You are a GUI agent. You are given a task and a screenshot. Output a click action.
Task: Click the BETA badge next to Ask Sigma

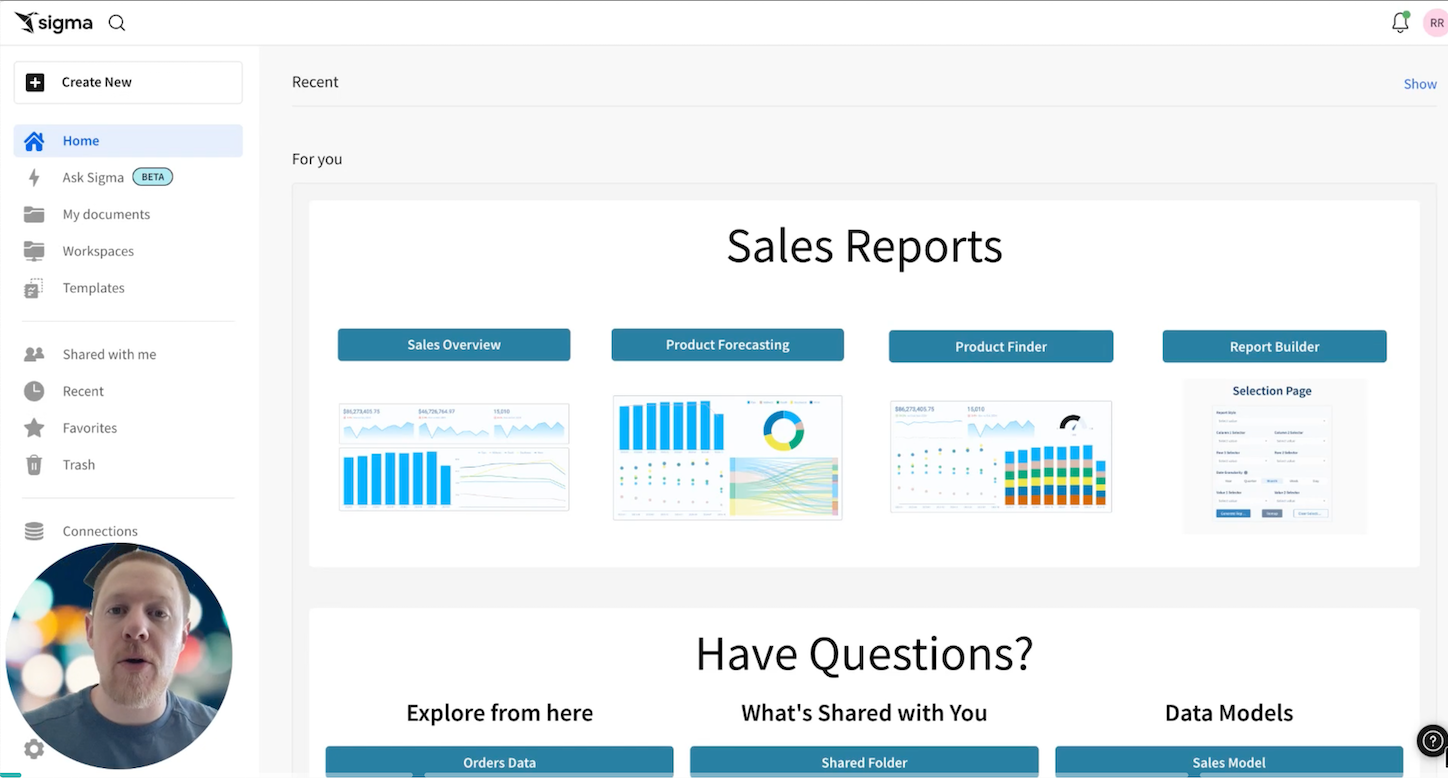153,177
